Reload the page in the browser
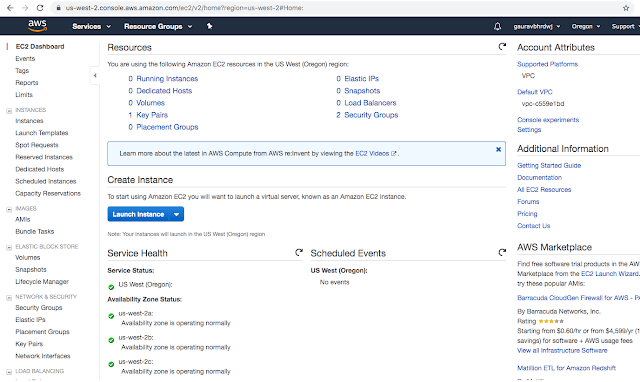Screen dimensions: 640x382 (x=40, y=8)
